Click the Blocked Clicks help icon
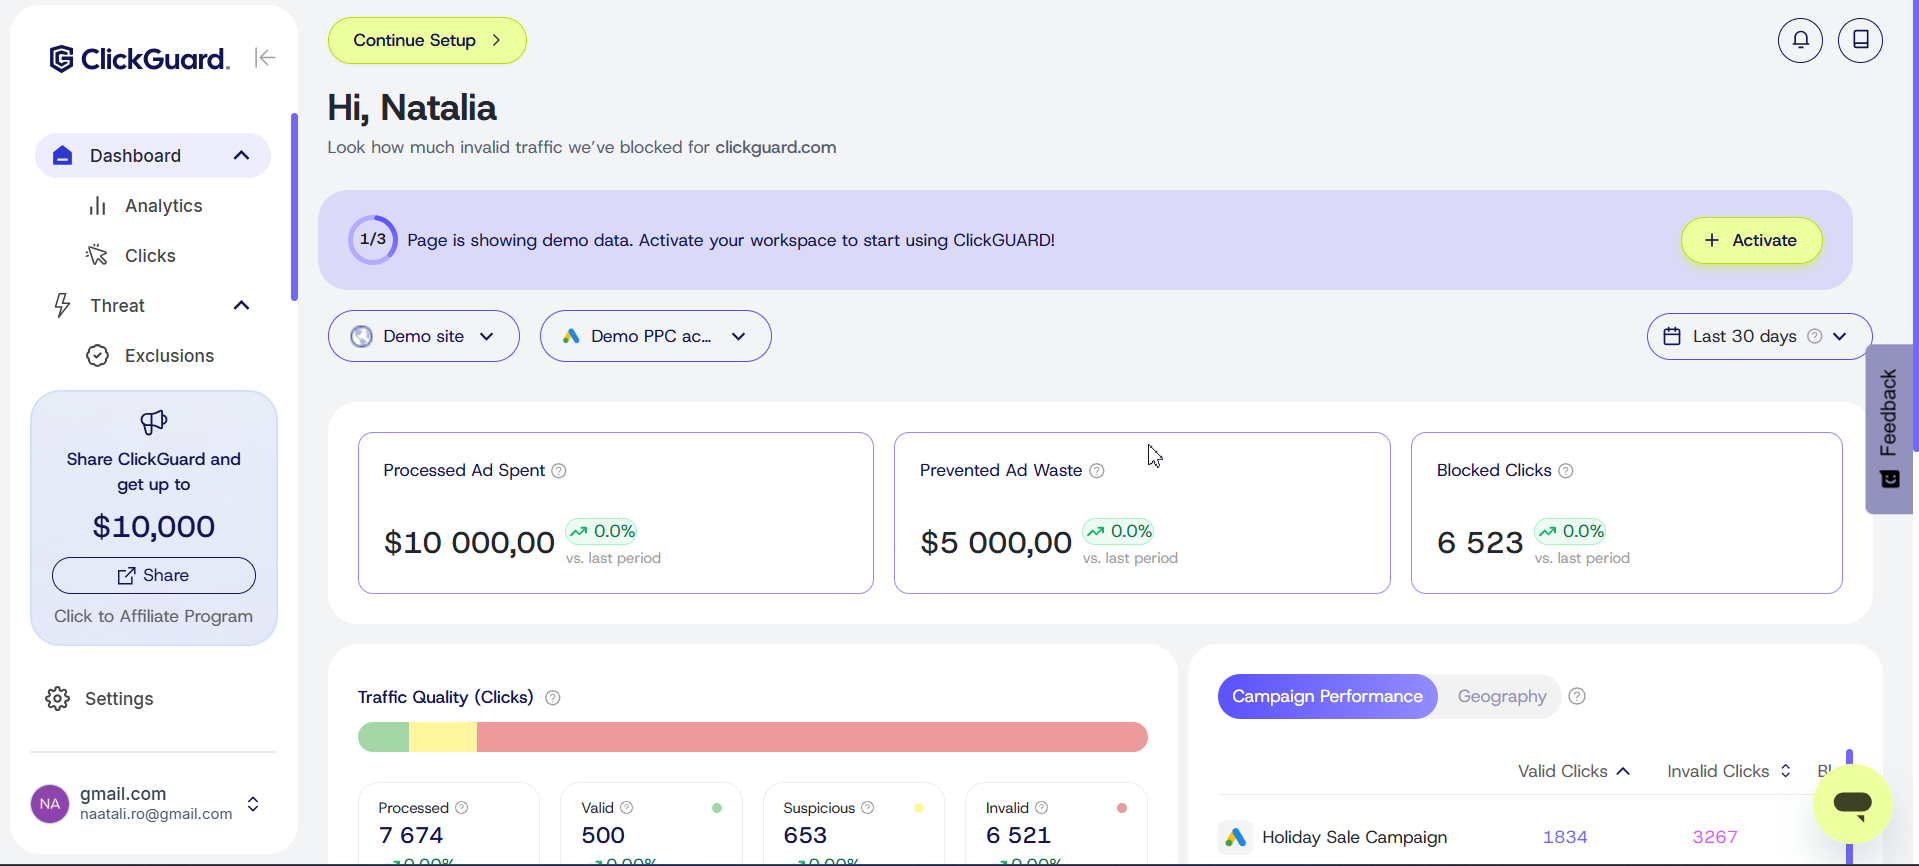Image resolution: width=1919 pixels, height=866 pixels. point(1566,471)
